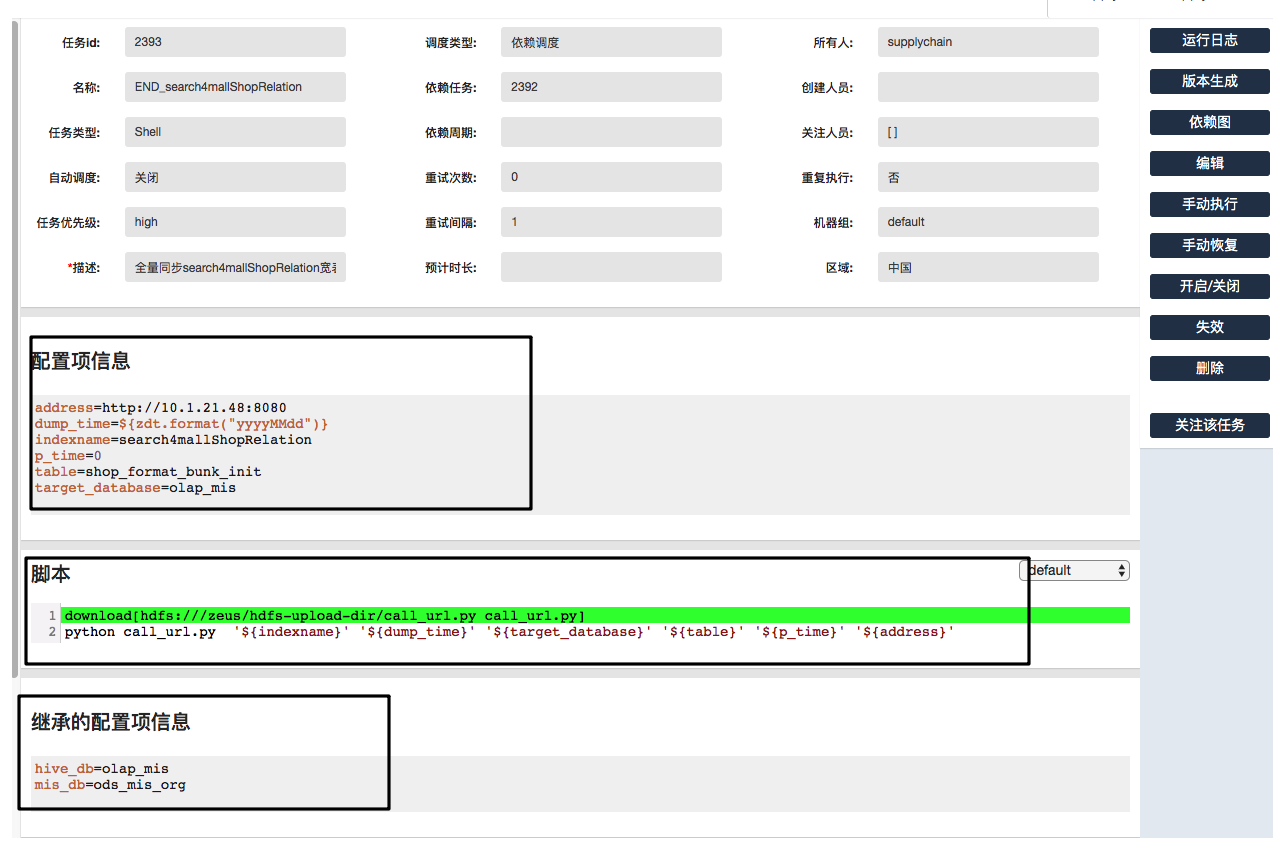This screenshot has height=850, width=1280.
Task: Click the 依赖任务 field showing 2392
Action: click(611, 87)
